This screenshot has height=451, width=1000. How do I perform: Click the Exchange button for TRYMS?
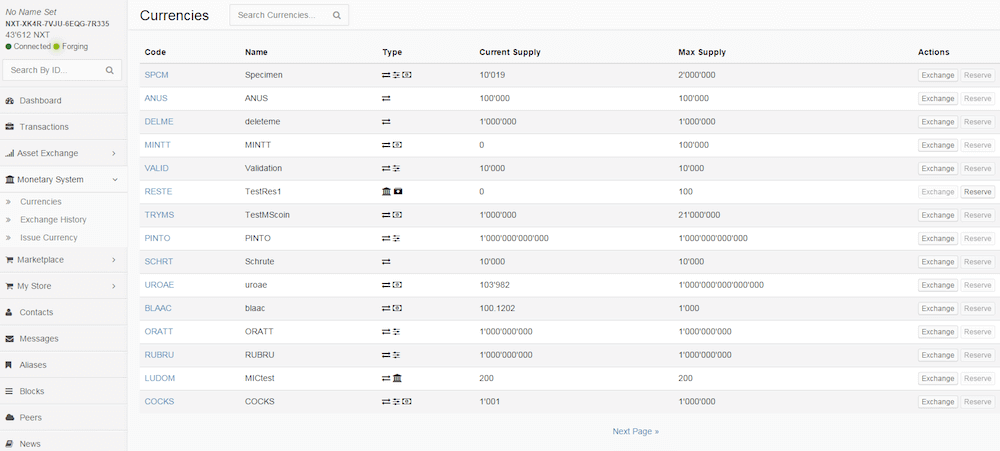938,215
